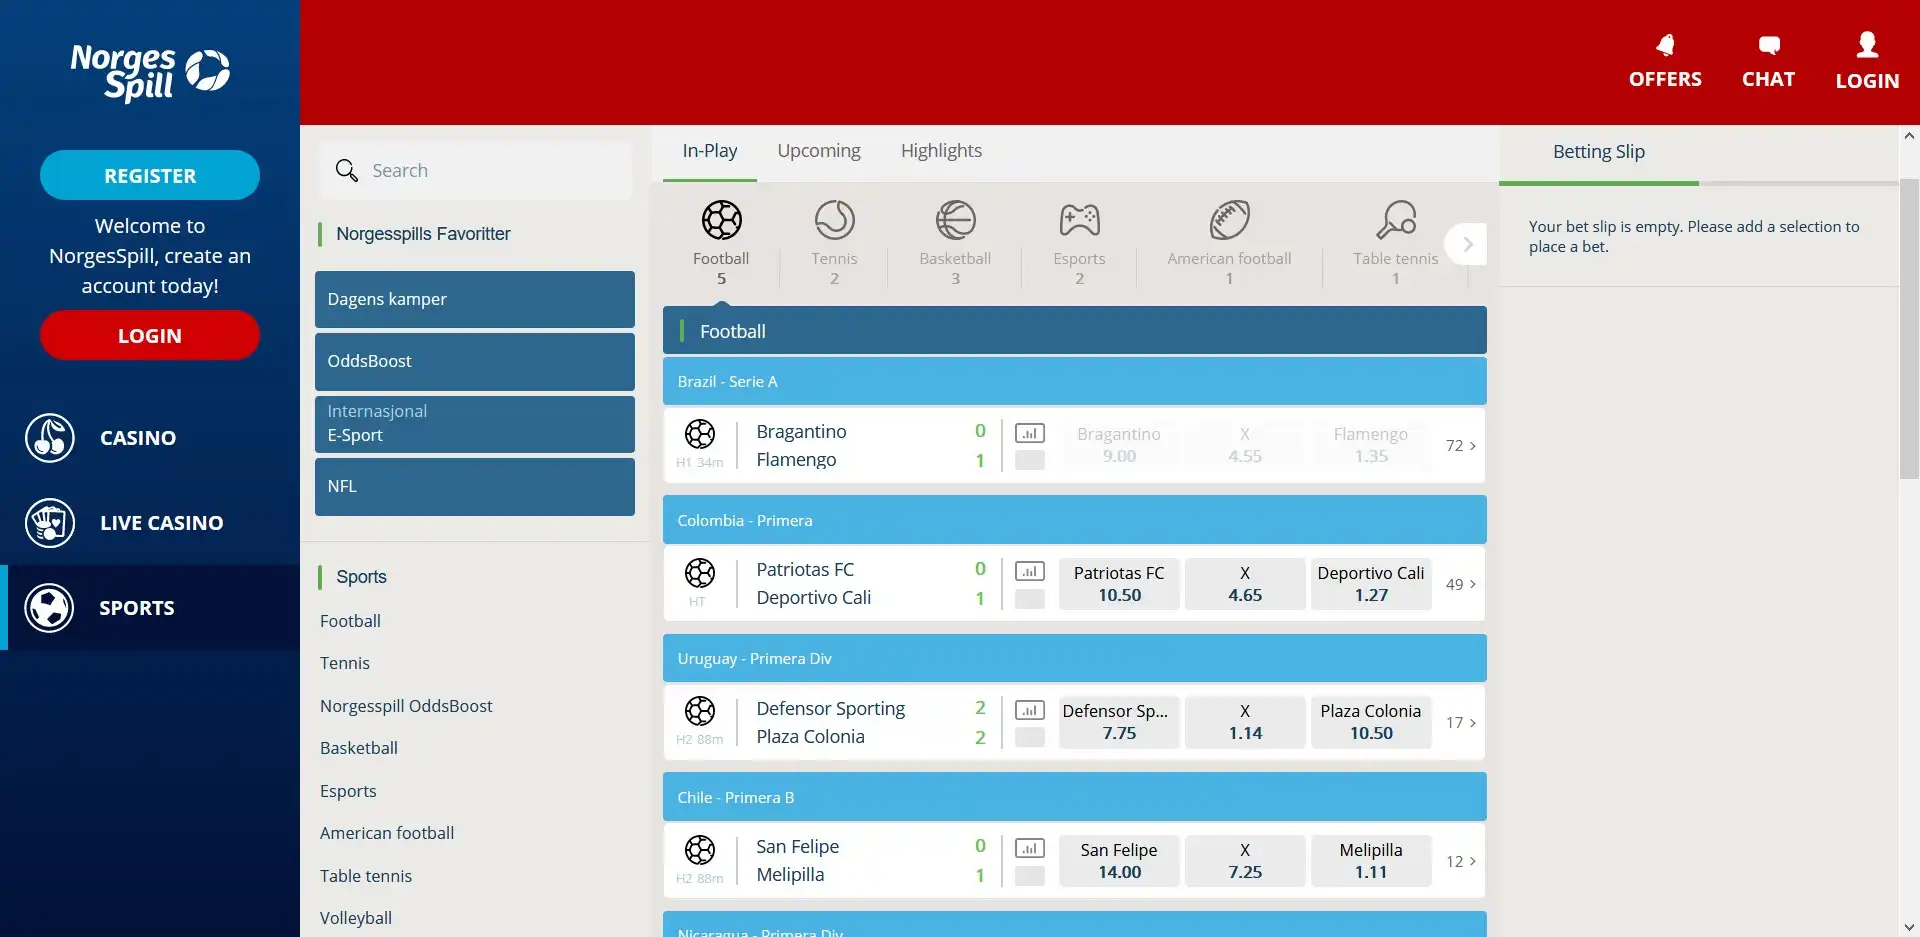The image size is (1920, 937).
Task: Toggle Melipilla 1.11 odds selection
Action: (x=1370, y=861)
